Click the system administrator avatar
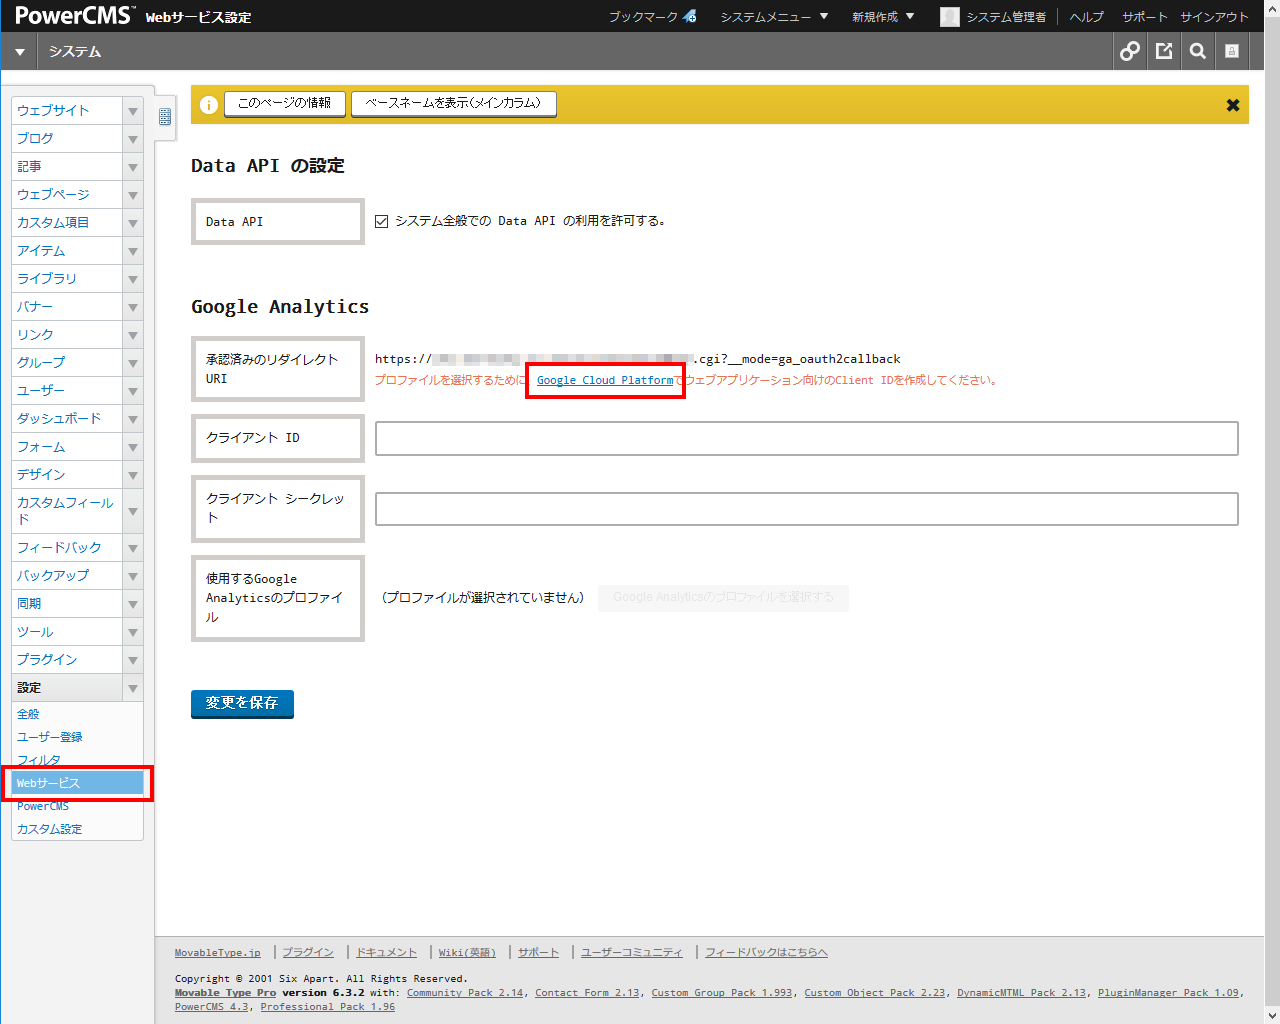1280x1024 pixels. point(950,17)
